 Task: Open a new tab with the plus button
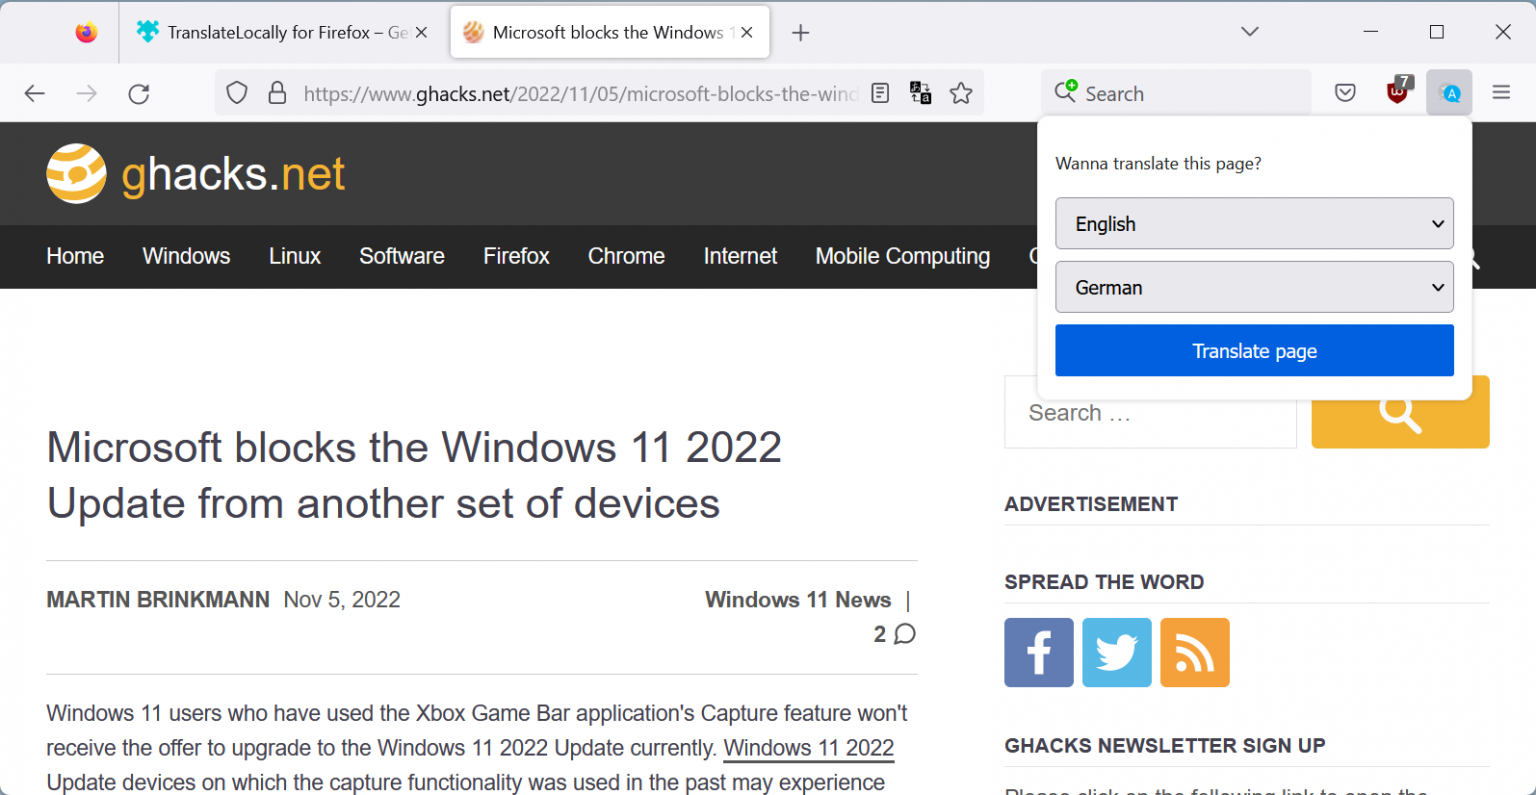pyautogui.click(x=800, y=33)
